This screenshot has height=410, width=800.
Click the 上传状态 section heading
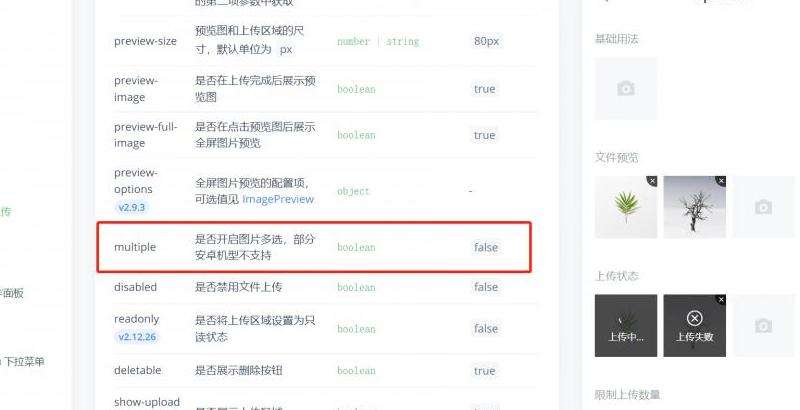(616, 276)
